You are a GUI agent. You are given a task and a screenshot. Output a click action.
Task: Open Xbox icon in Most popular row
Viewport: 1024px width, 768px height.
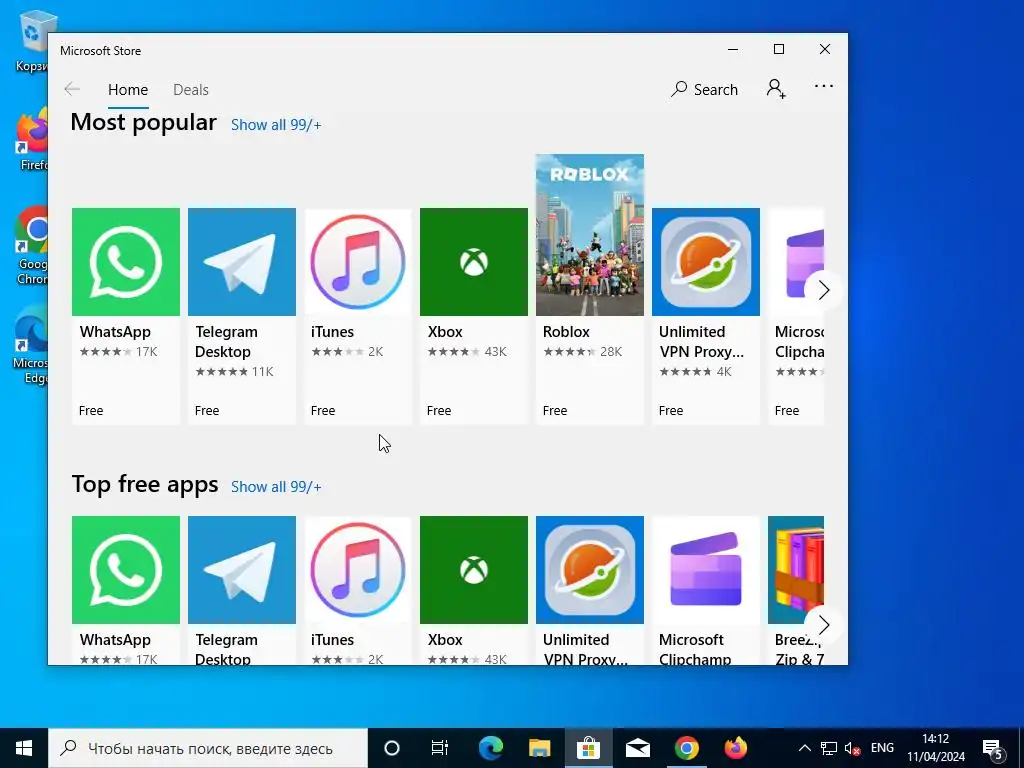(473, 262)
